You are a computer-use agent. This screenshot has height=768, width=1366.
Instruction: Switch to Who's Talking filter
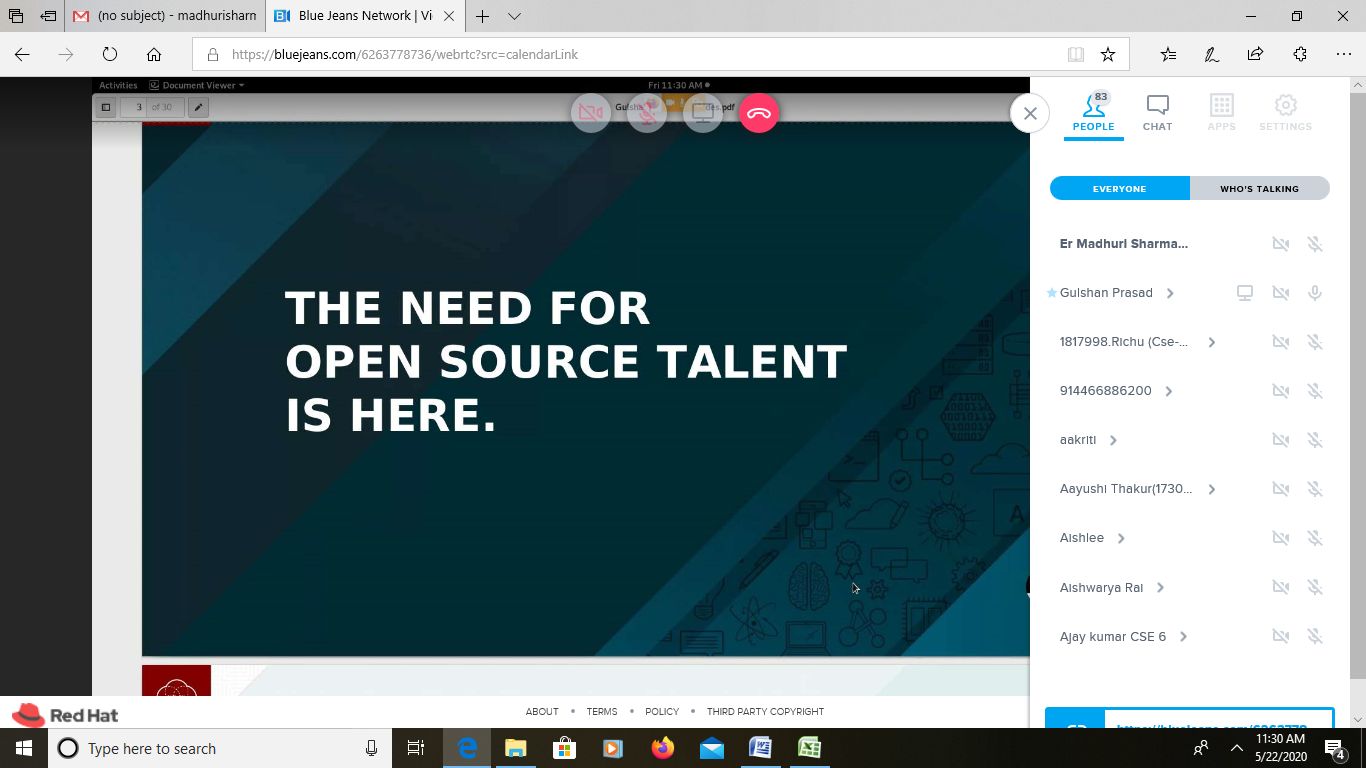pos(1259,188)
